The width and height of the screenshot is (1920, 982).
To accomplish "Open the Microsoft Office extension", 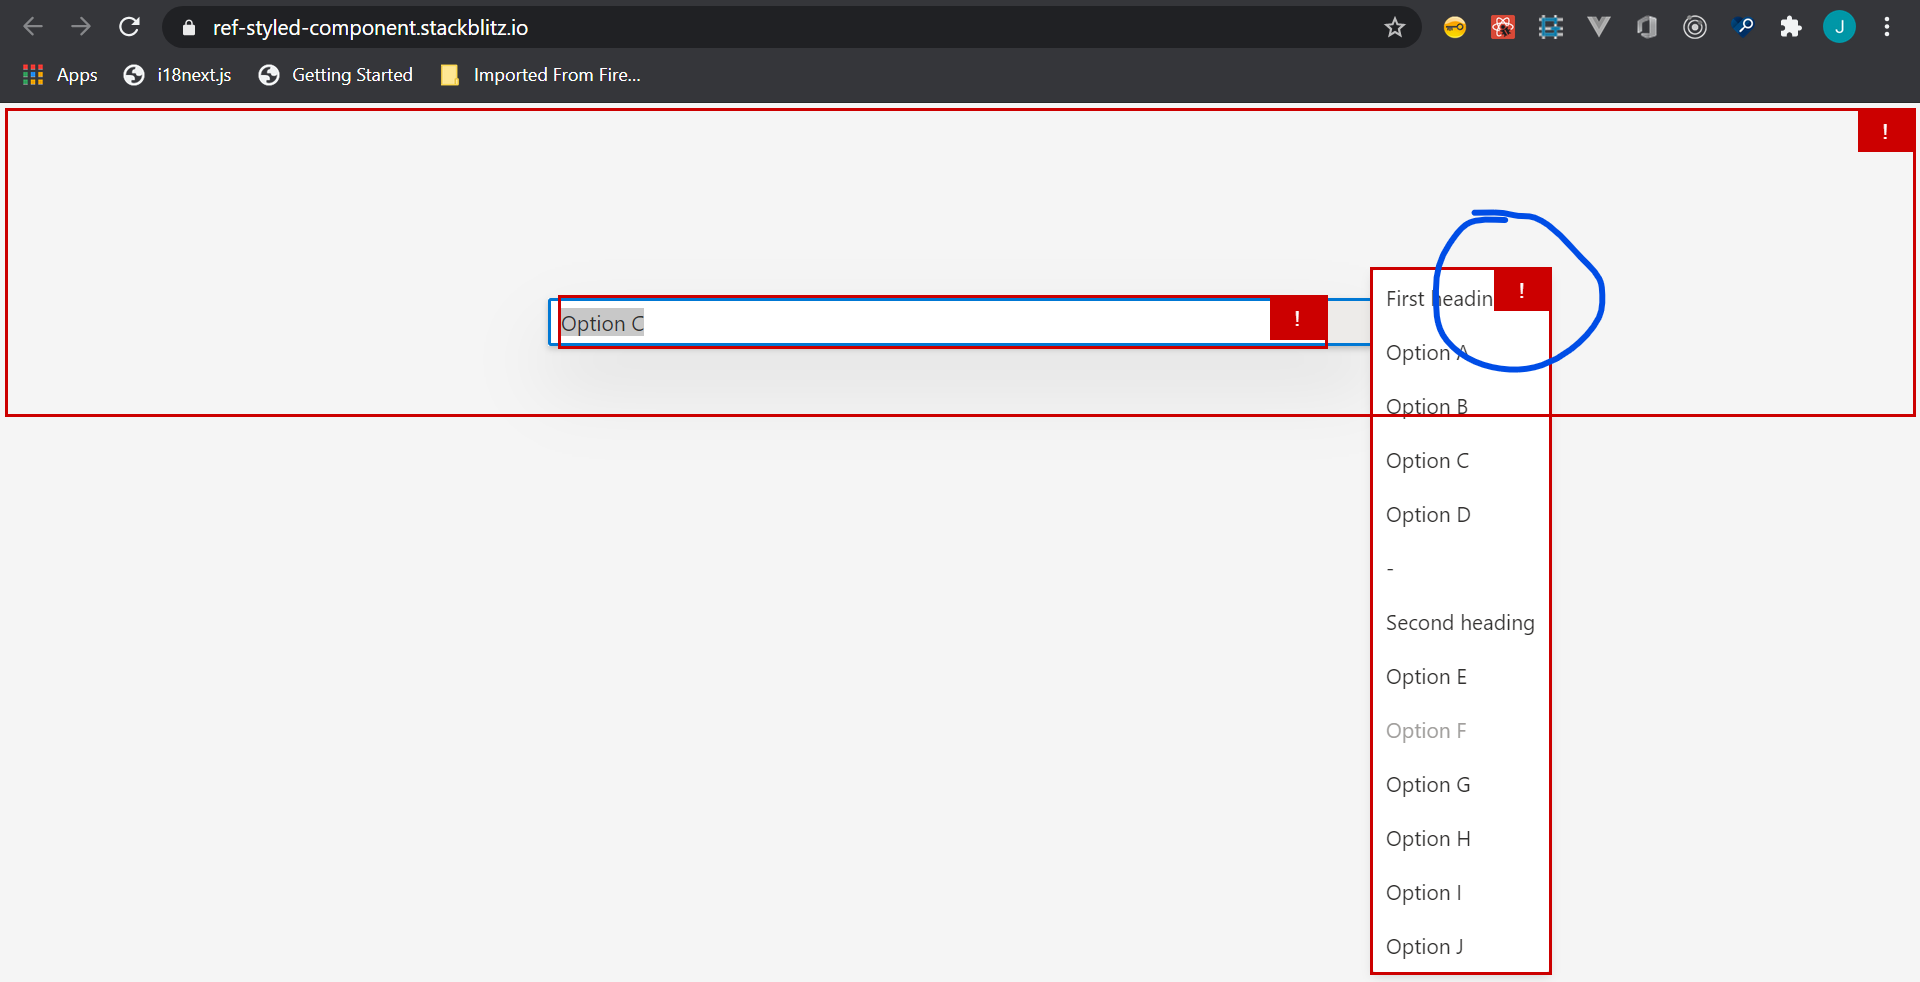I will click(1646, 27).
